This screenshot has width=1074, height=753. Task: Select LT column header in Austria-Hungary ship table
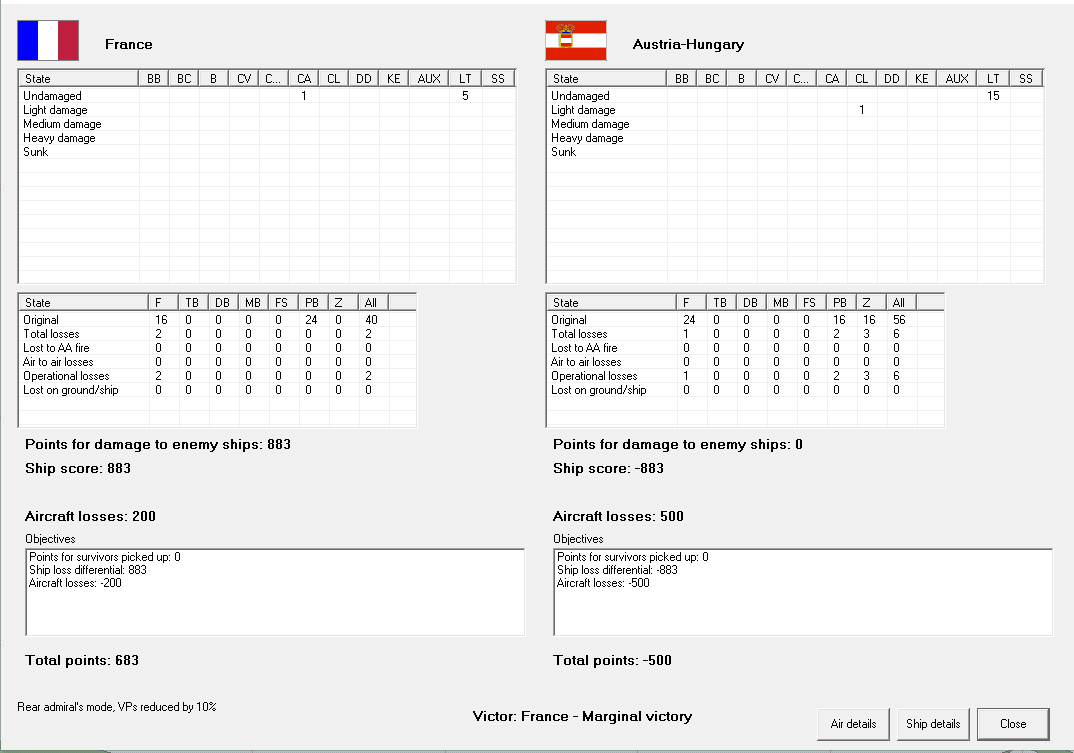(992, 78)
